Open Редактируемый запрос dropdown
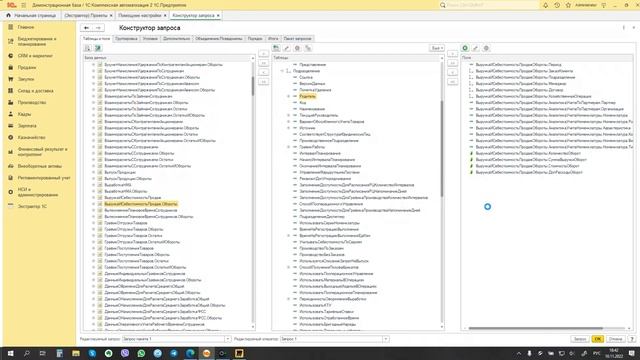This screenshot has width=640, height=360. coord(227,339)
